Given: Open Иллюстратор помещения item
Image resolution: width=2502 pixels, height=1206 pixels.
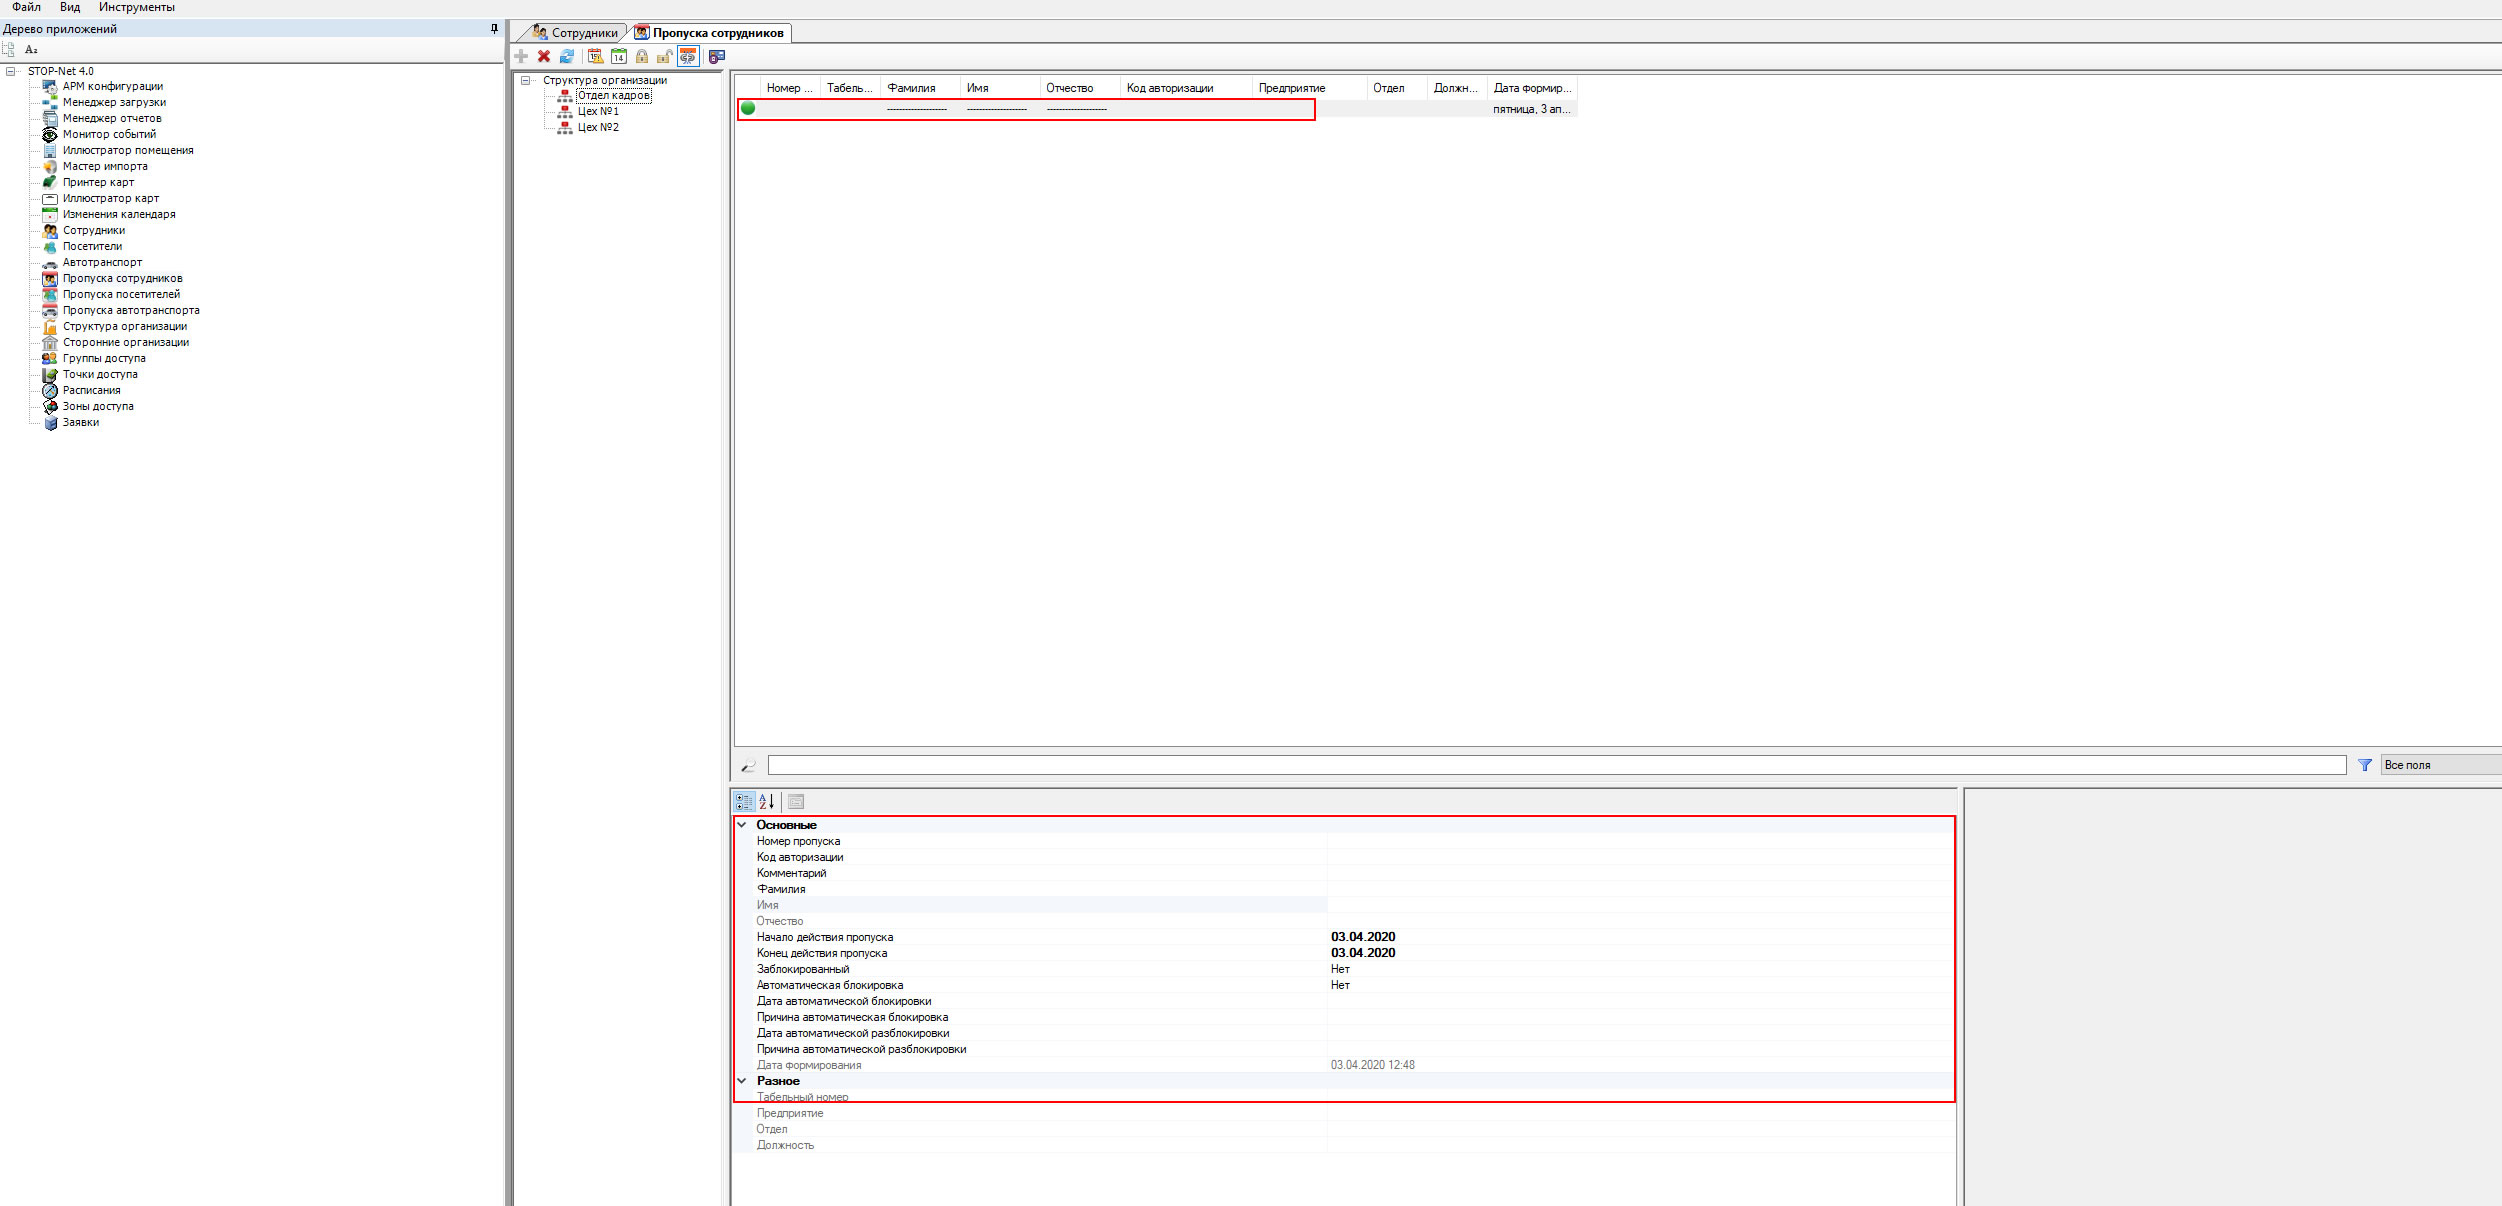Looking at the screenshot, I should click(128, 150).
